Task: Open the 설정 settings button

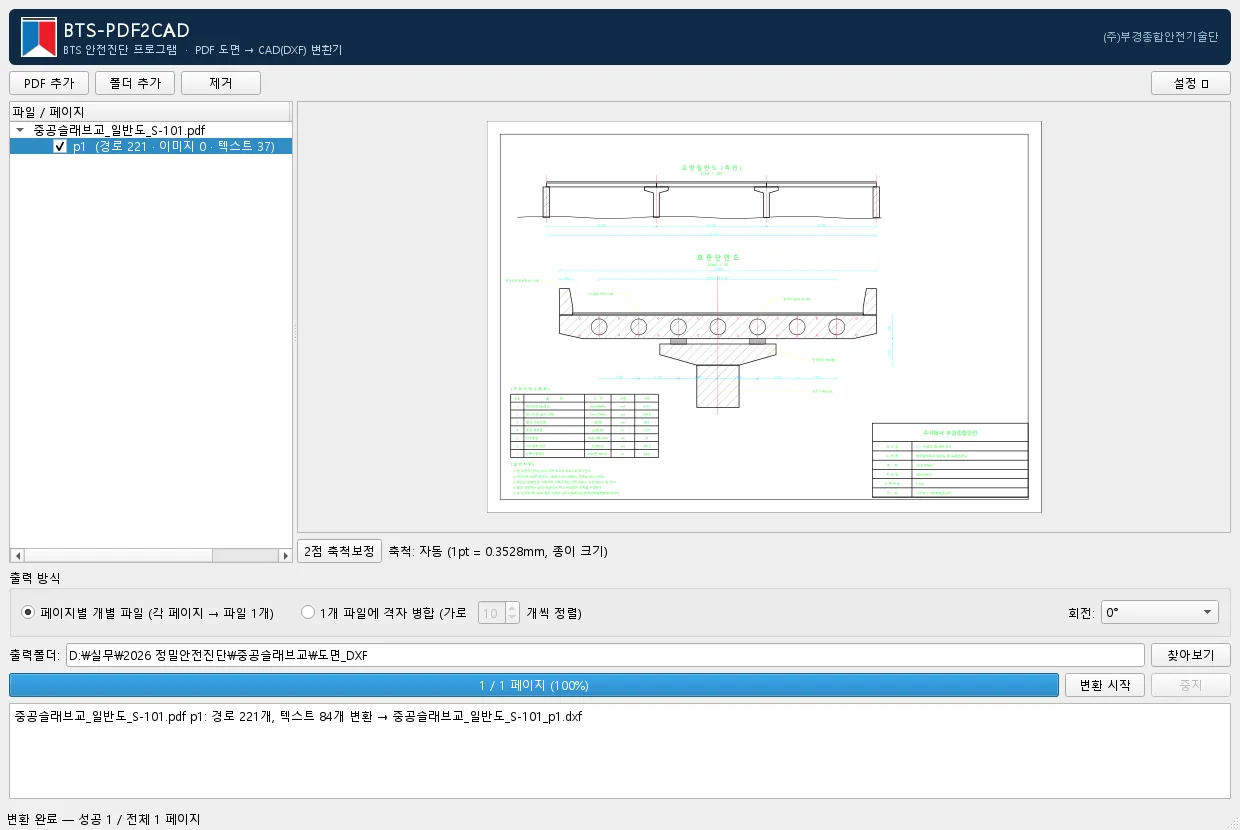Action: pyautogui.click(x=1191, y=83)
